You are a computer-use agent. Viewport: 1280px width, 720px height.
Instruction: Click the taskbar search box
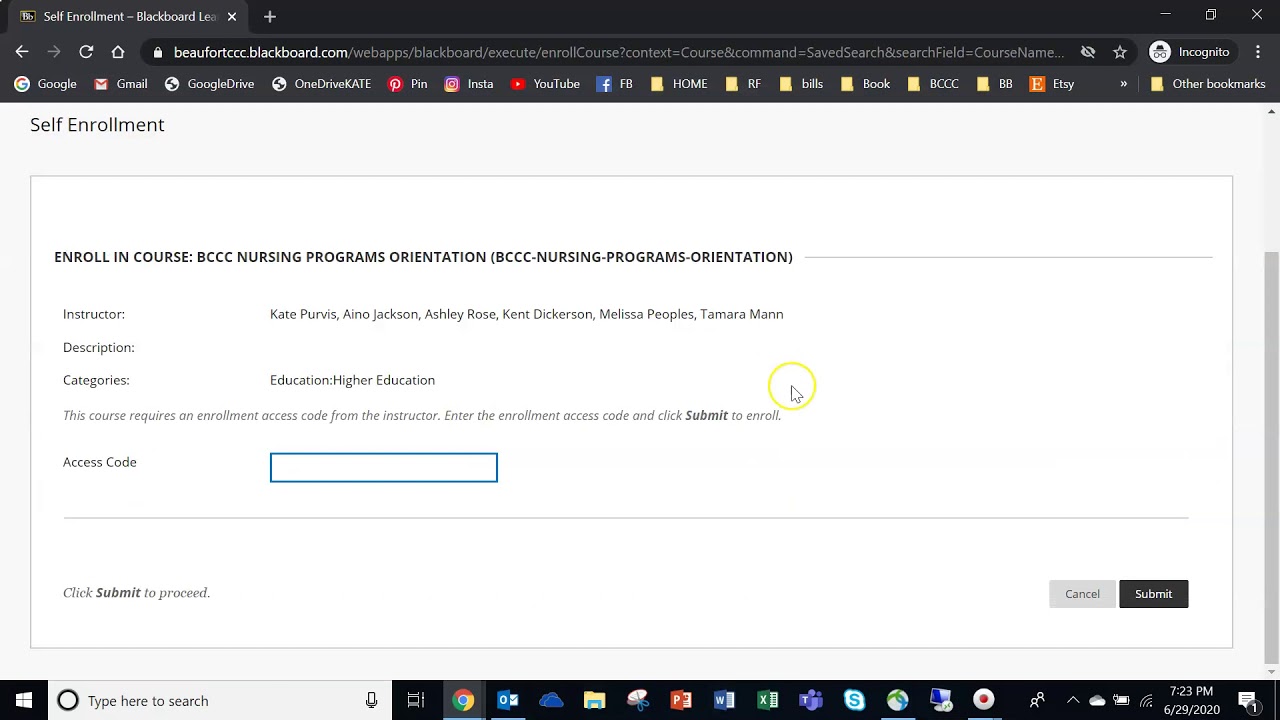pos(220,700)
